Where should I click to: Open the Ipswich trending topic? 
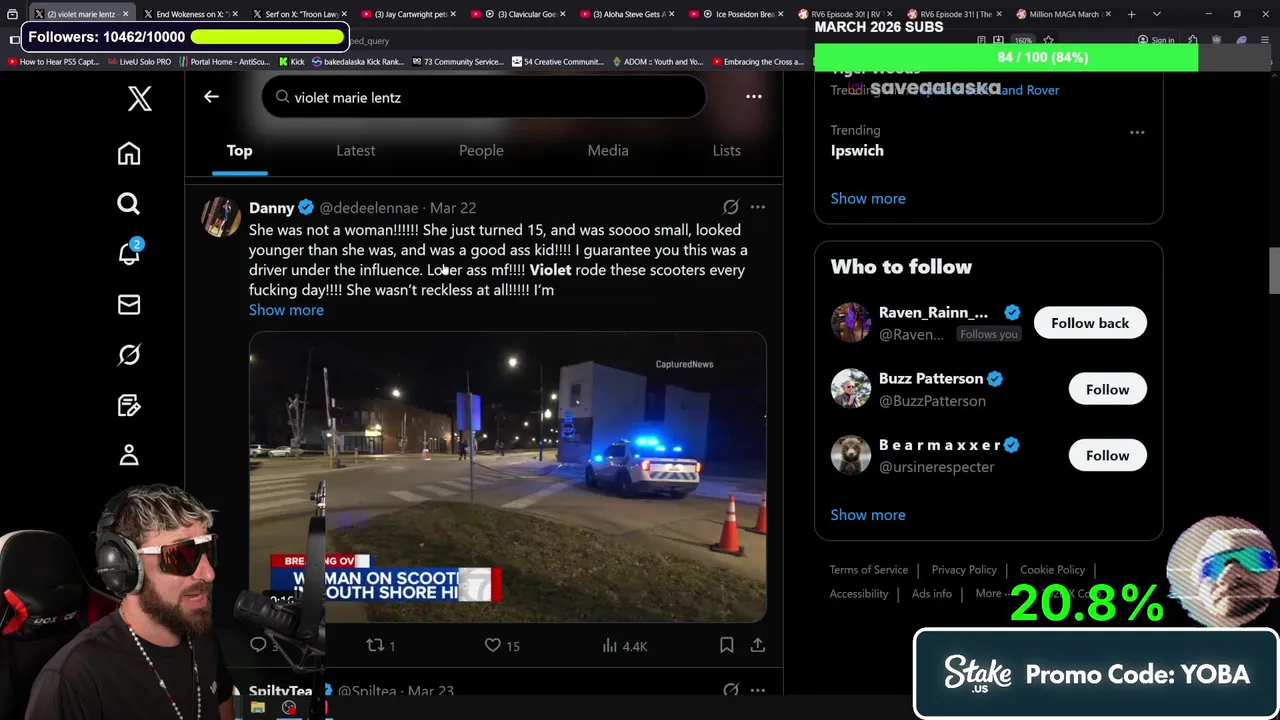click(x=857, y=151)
